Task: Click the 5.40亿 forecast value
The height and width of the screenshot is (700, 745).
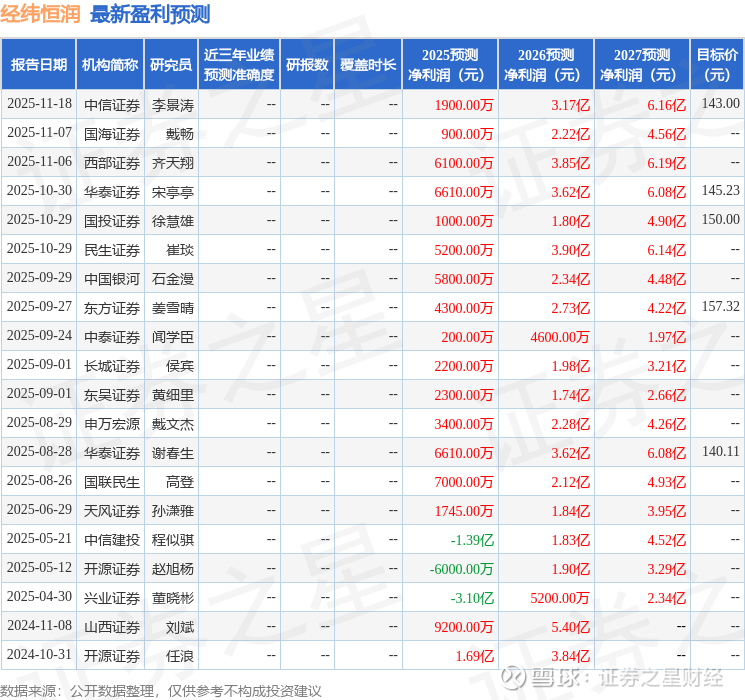Action: pos(570,627)
